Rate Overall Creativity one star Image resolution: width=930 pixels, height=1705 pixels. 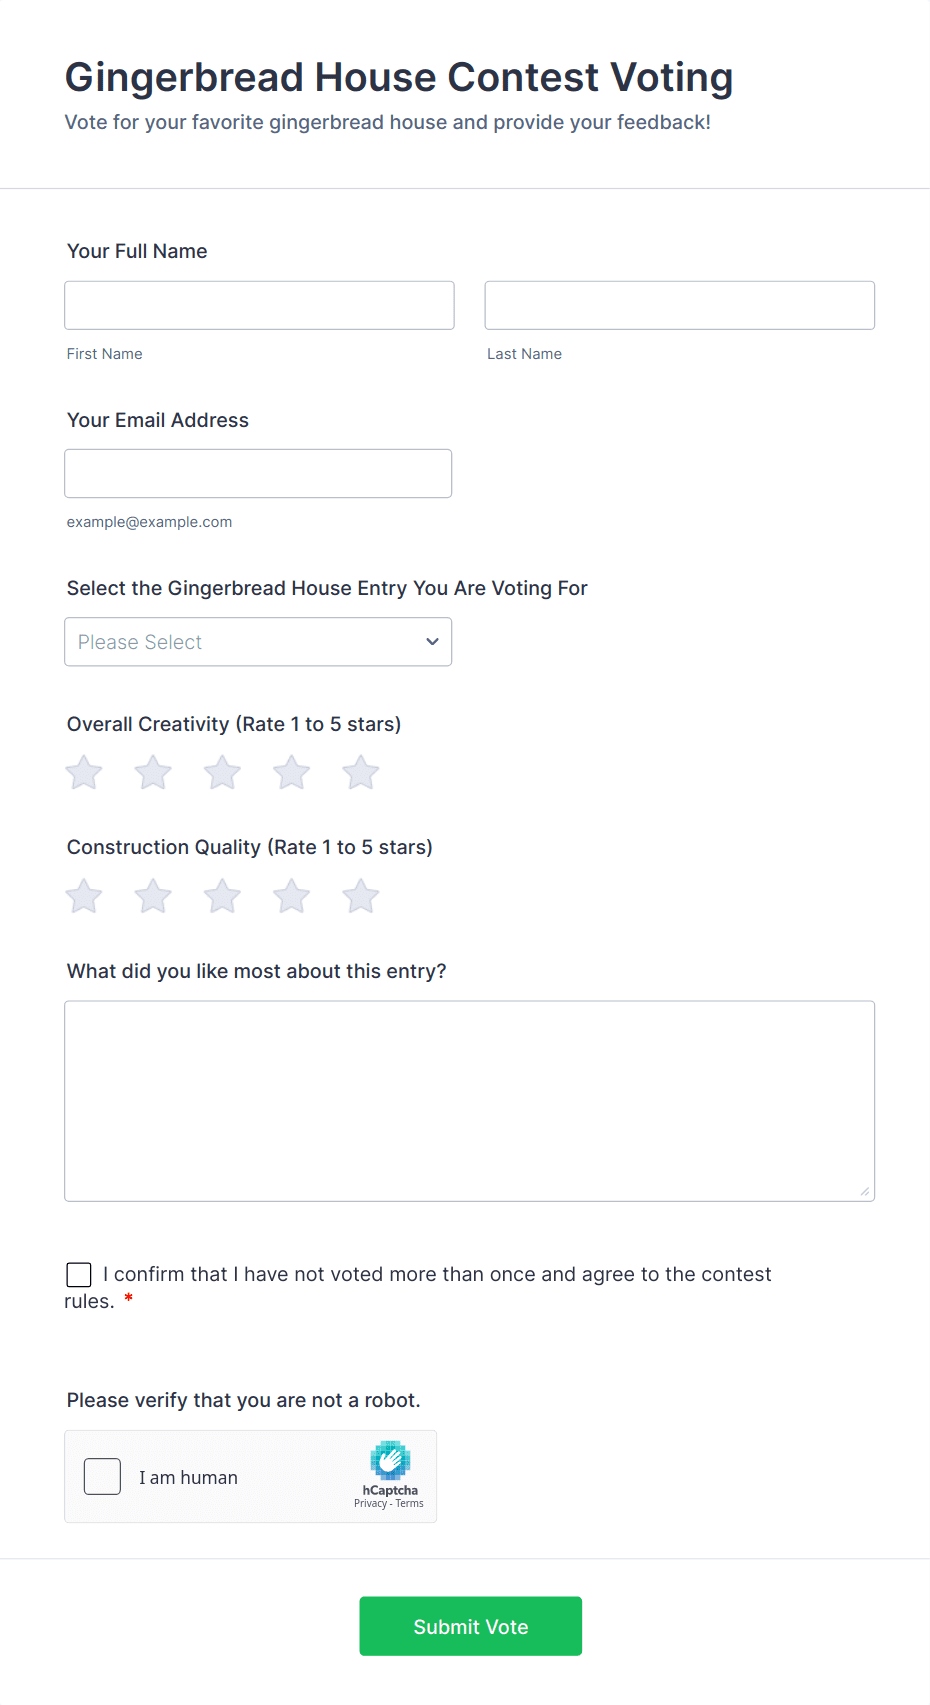[x=84, y=773]
